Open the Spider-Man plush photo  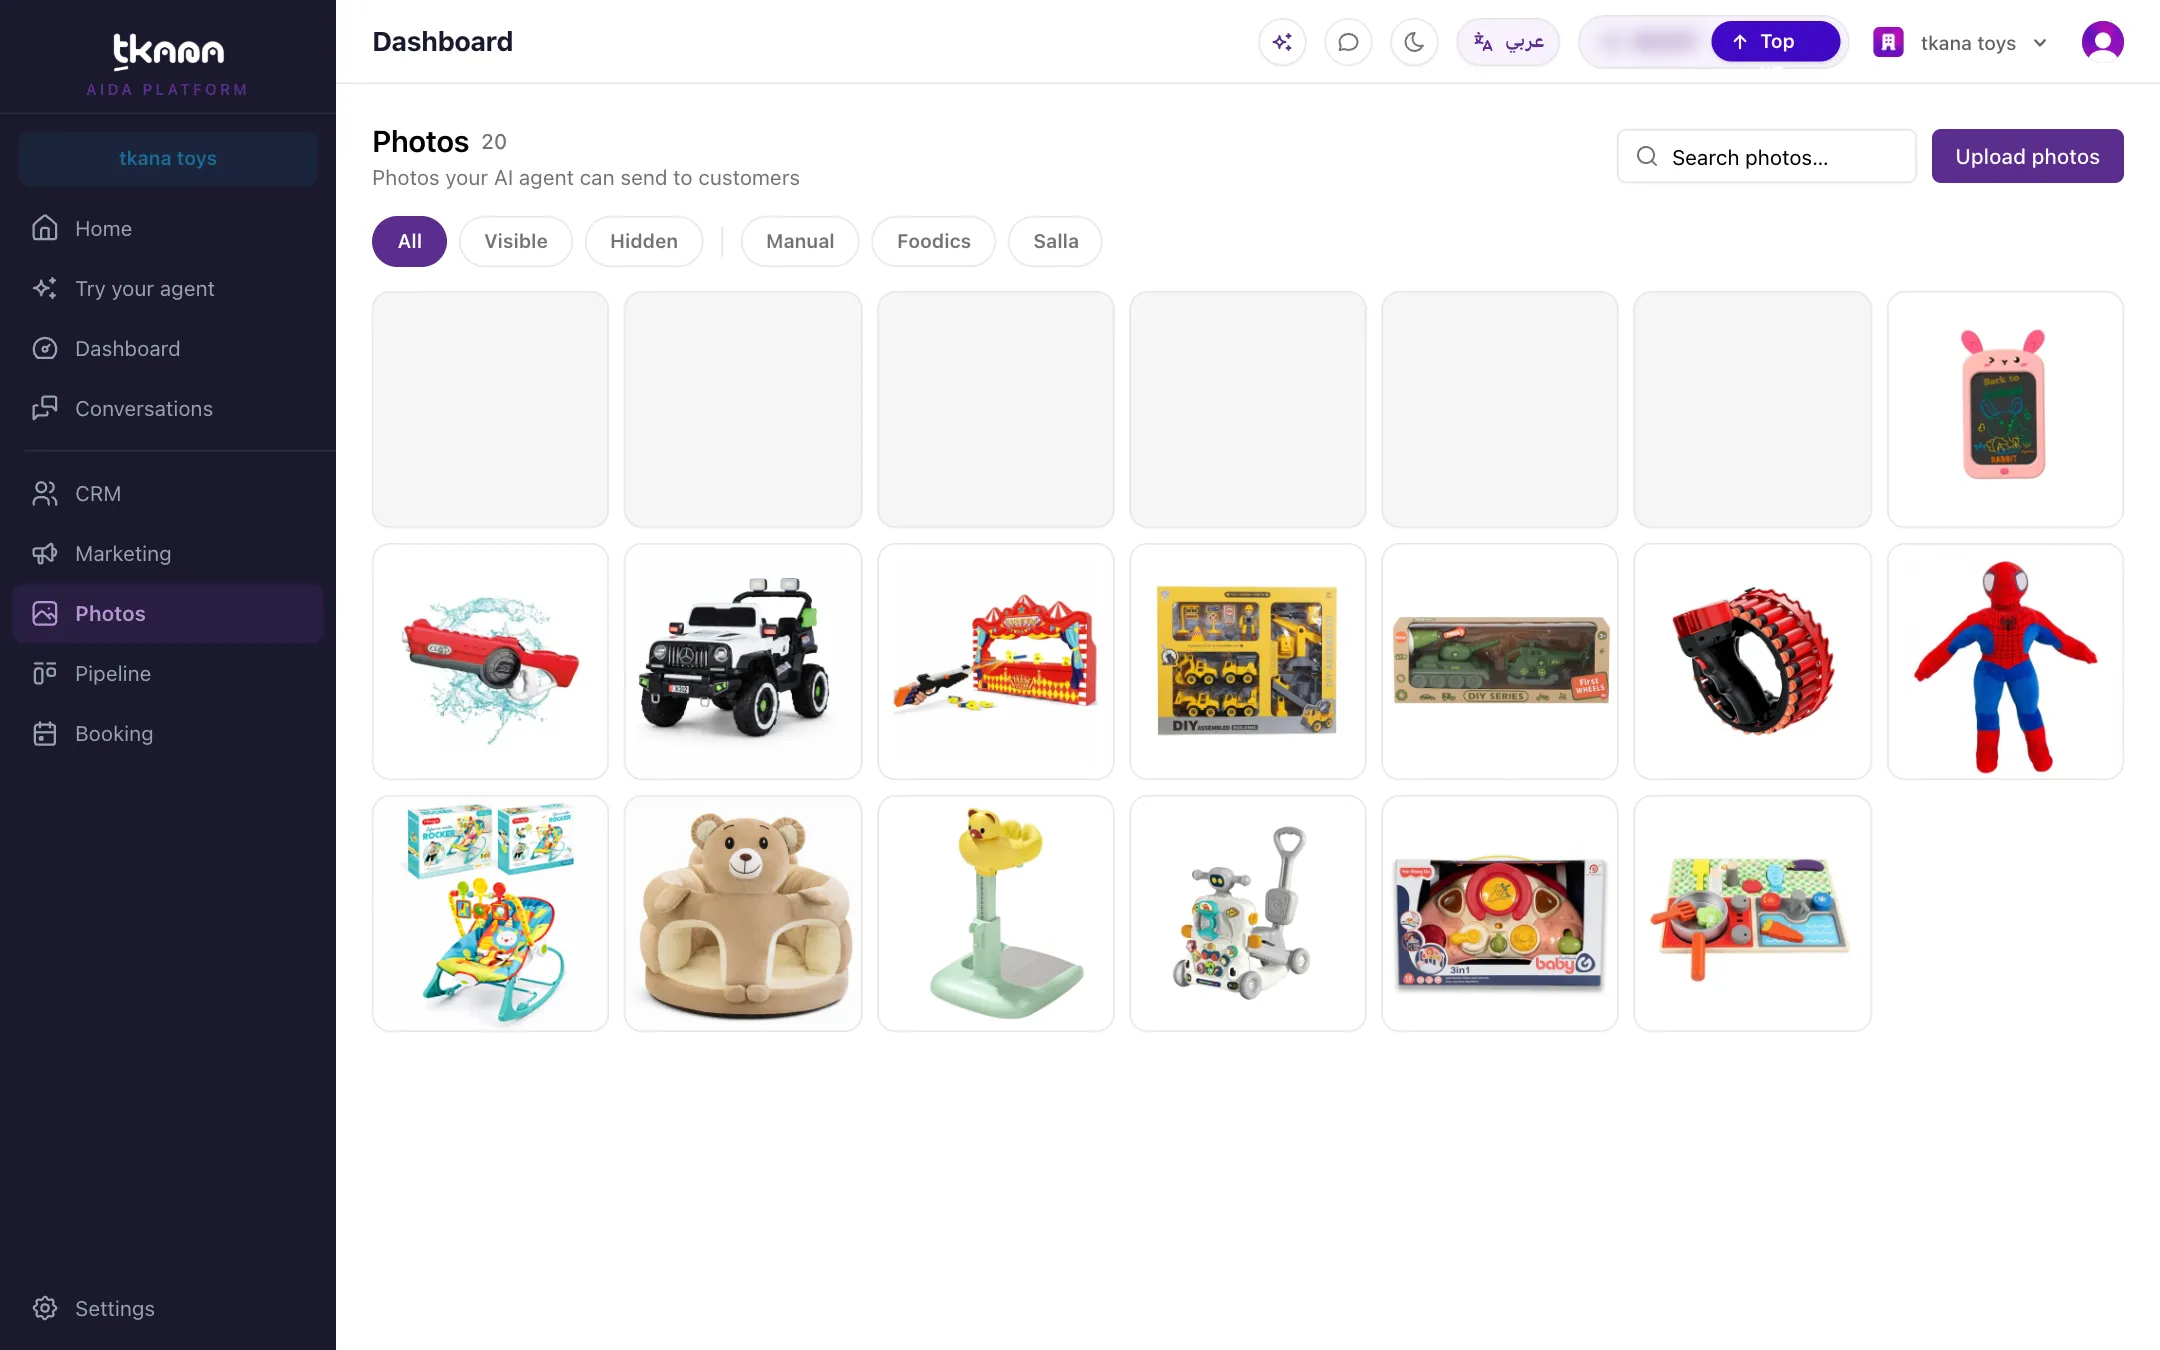point(2005,662)
